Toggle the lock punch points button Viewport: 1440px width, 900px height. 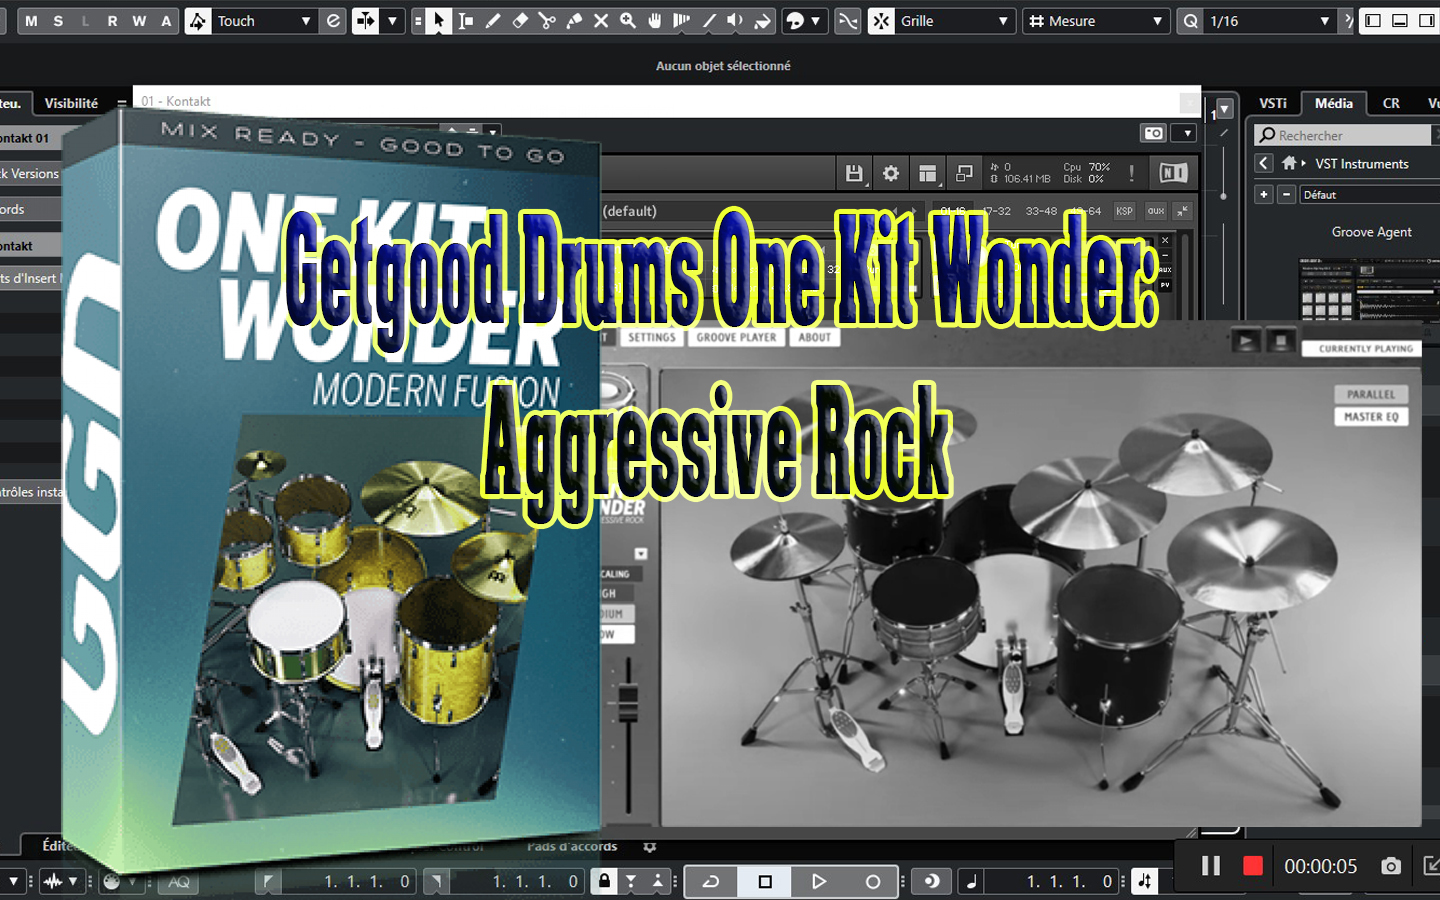[x=603, y=881]
